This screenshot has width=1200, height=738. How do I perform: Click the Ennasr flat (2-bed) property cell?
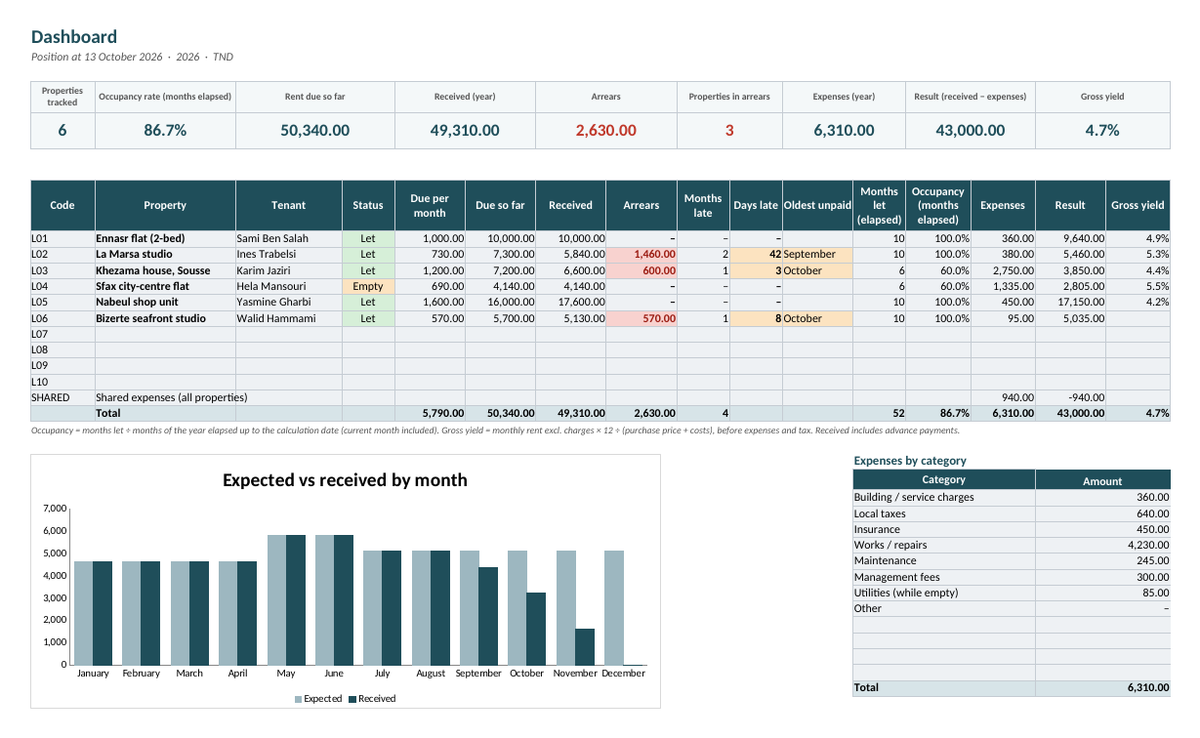pyautogui.click(x=164, y=239)
